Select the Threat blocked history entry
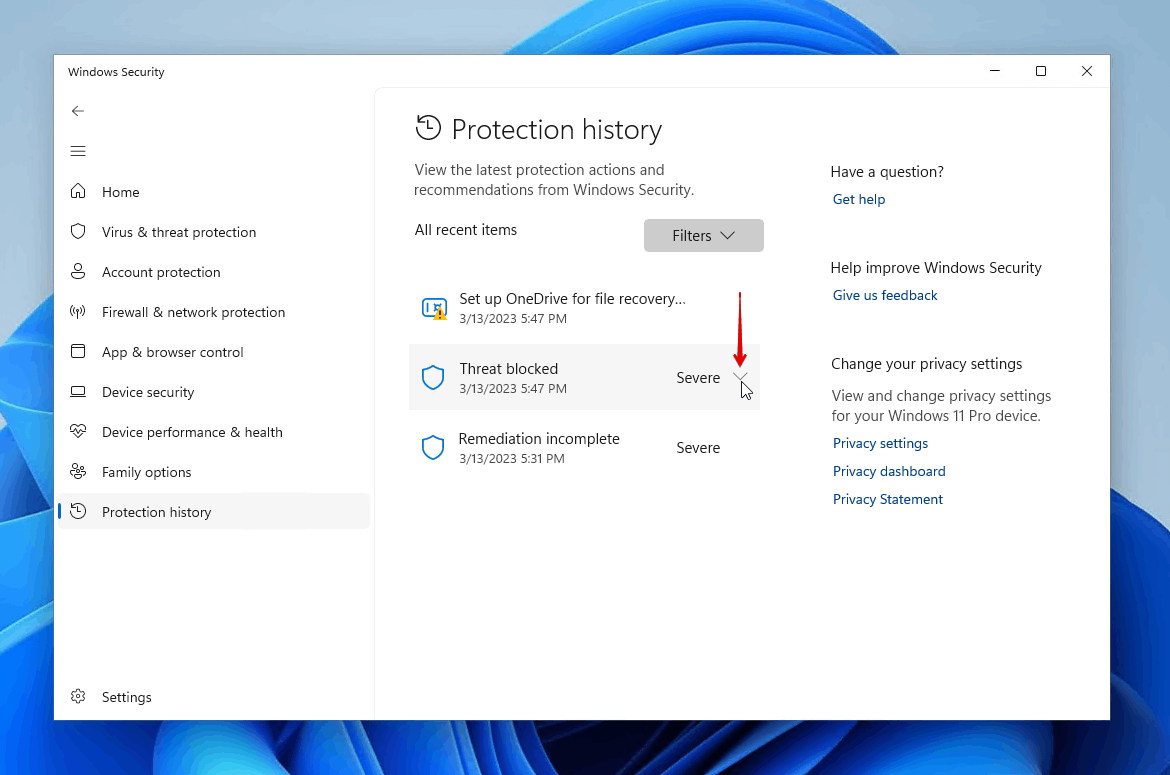Viewport: 1170px width, 775px height. tap(584, 377)
